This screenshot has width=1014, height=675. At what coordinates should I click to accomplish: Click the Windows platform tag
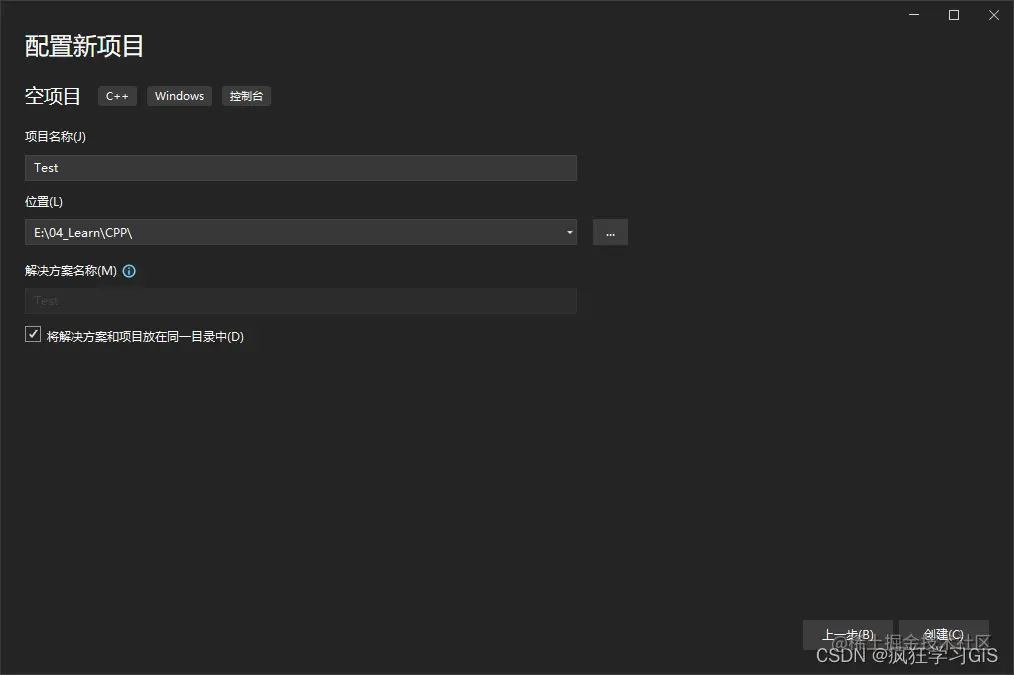[x=179, y=96]
